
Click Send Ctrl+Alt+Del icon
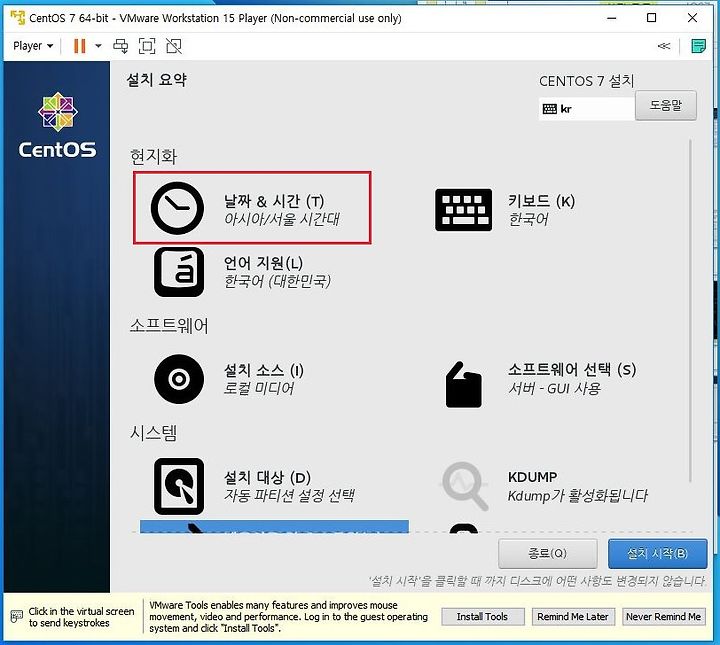[x=121, y=46]
